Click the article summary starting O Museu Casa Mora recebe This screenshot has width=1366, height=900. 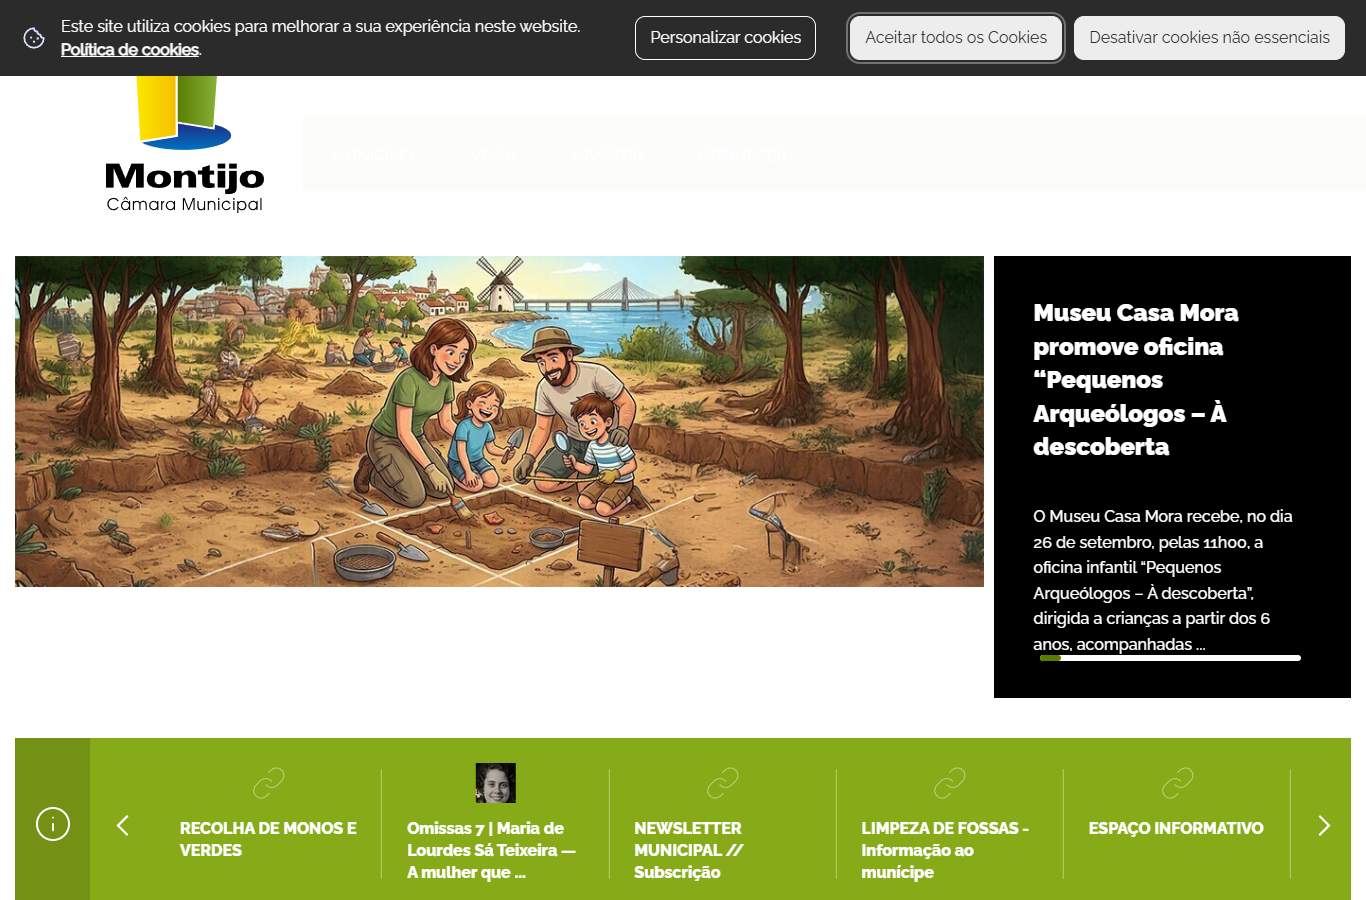click(x=1163, y=580)
